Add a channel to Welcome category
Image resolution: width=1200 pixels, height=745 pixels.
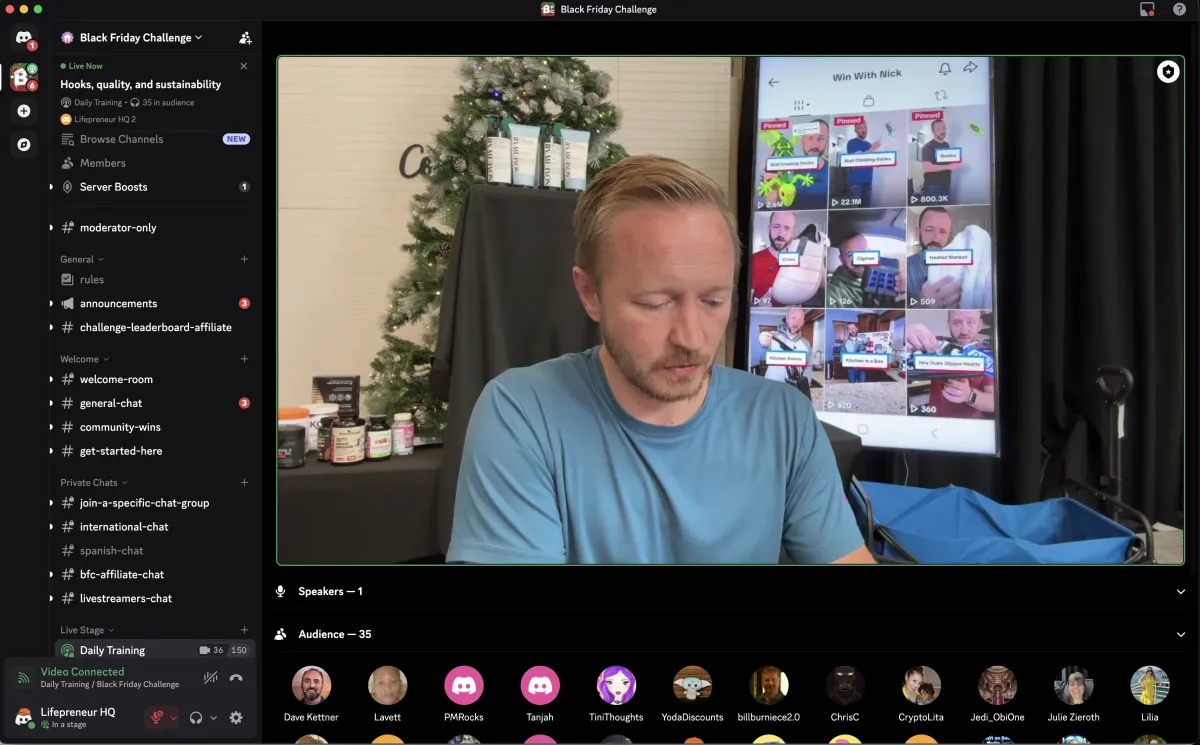(x=244, y=359)
